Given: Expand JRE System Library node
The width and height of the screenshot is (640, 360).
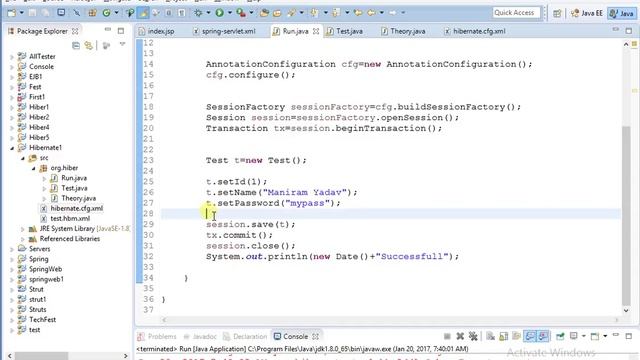Looking at the screenshot, I should [22, 229].
